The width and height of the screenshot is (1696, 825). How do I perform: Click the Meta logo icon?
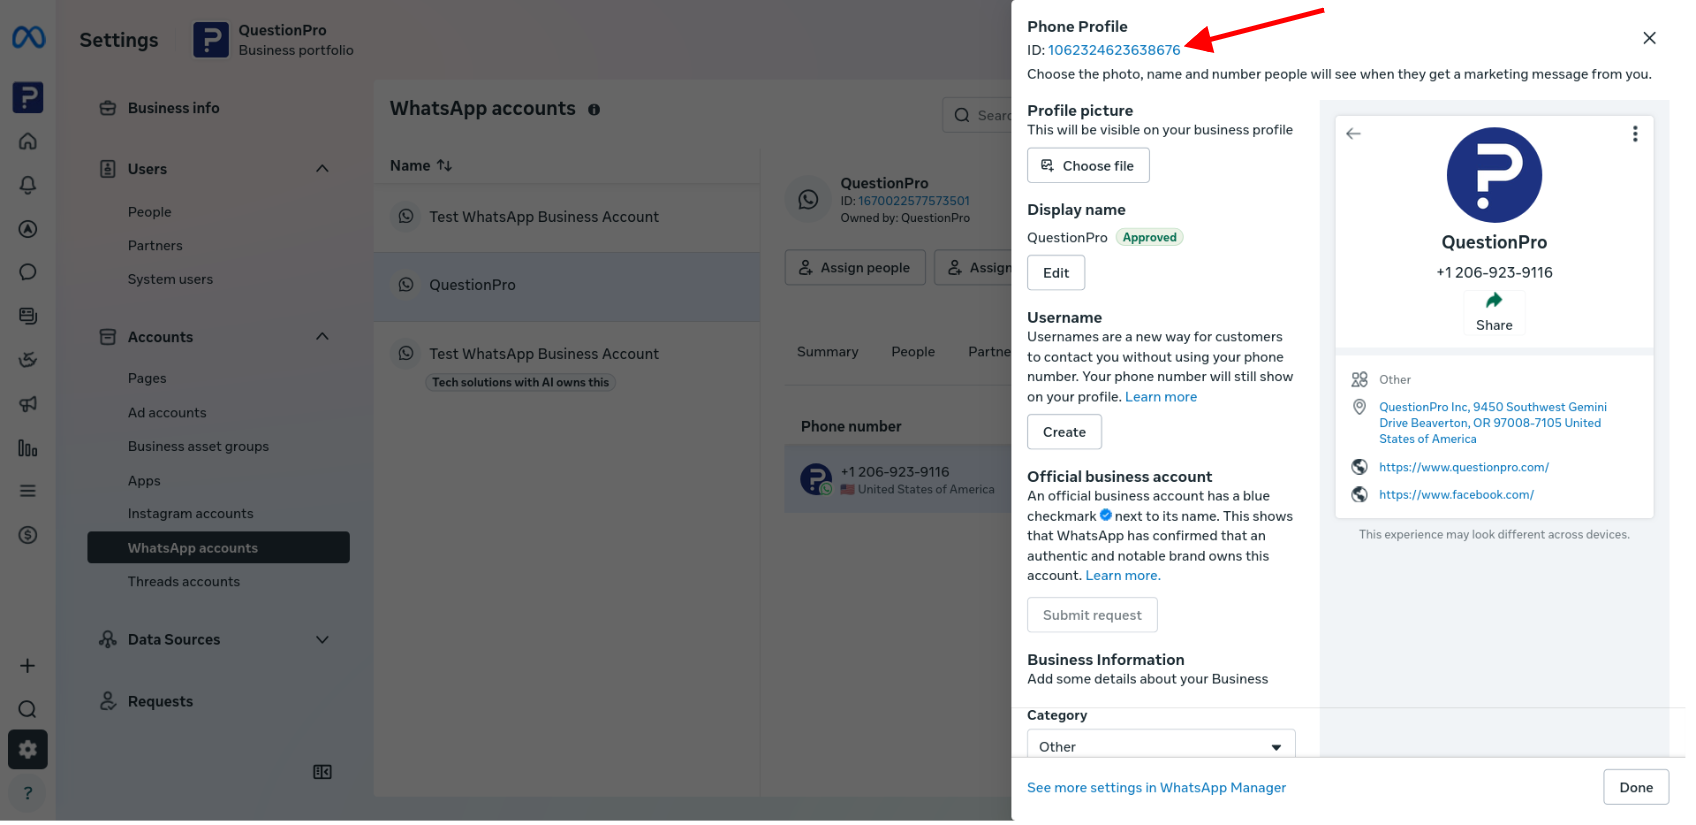[28, 38]
